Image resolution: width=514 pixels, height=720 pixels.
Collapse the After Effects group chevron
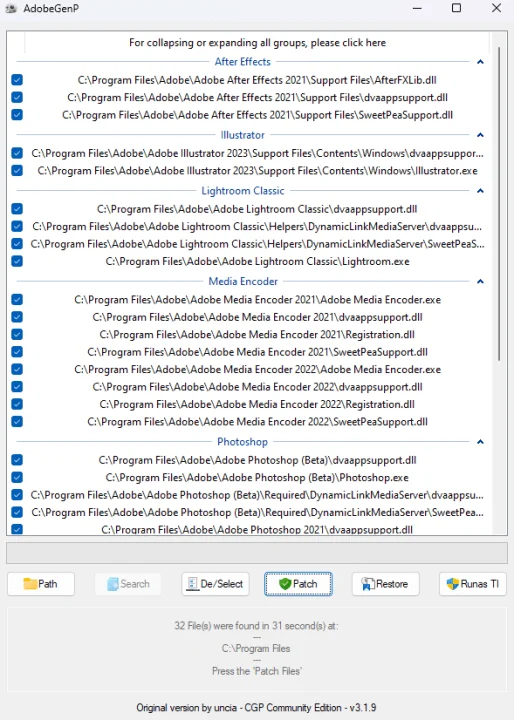(x=480, y=62)
